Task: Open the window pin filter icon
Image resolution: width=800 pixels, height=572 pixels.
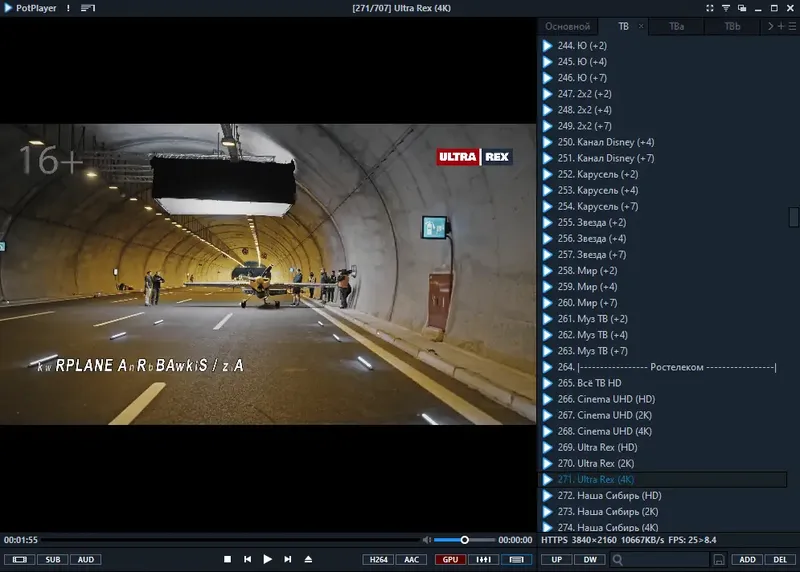Action: click(x=726, y=8)
